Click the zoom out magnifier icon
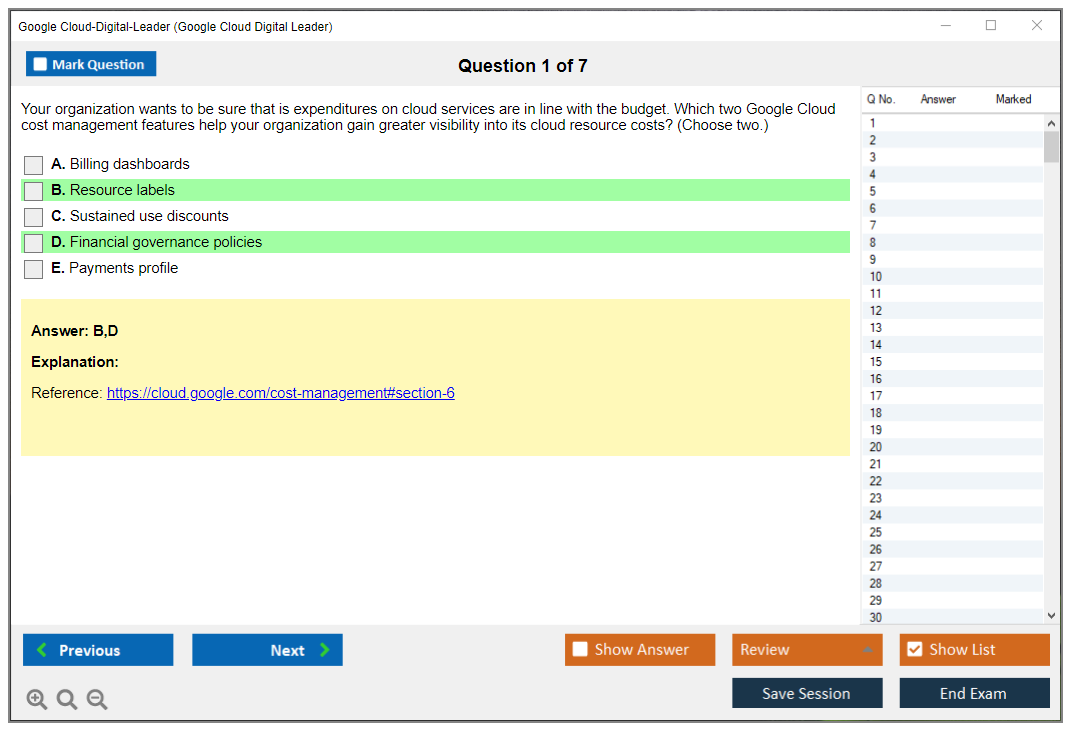1075x735 pixels. tap(97, 700)
